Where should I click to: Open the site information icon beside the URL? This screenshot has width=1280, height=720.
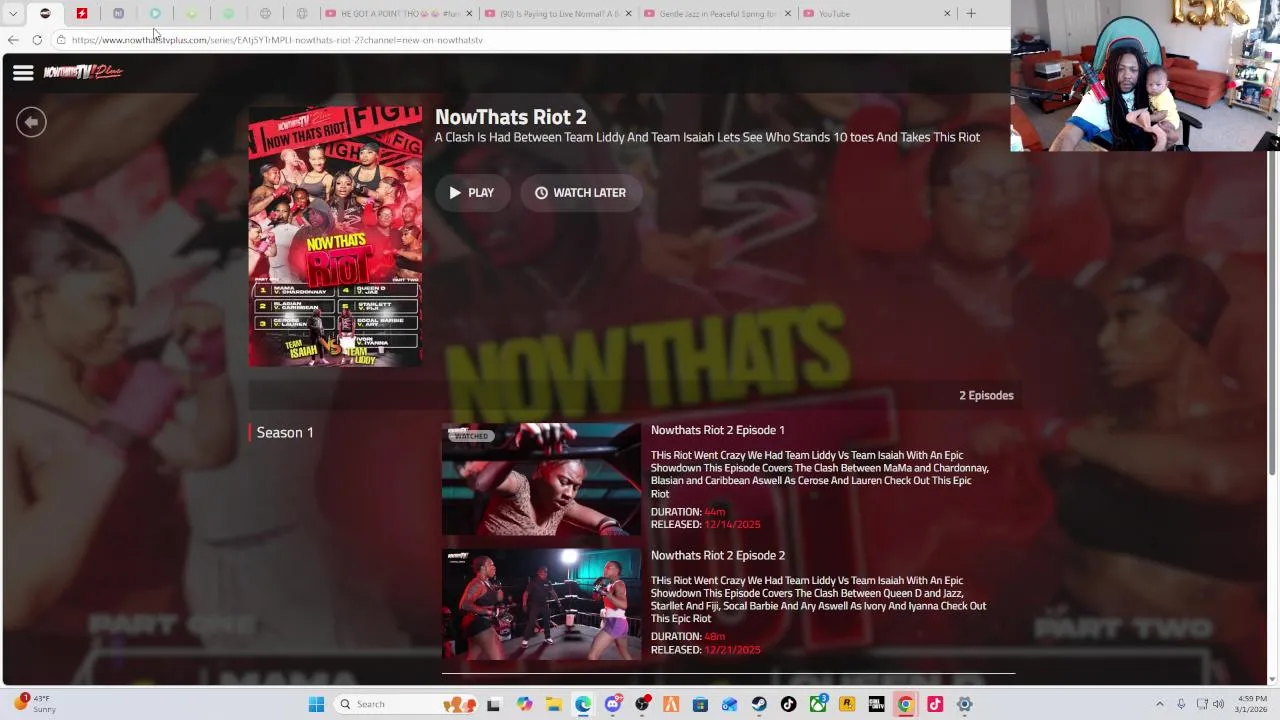pyautogui.click(x=61, y=40)
